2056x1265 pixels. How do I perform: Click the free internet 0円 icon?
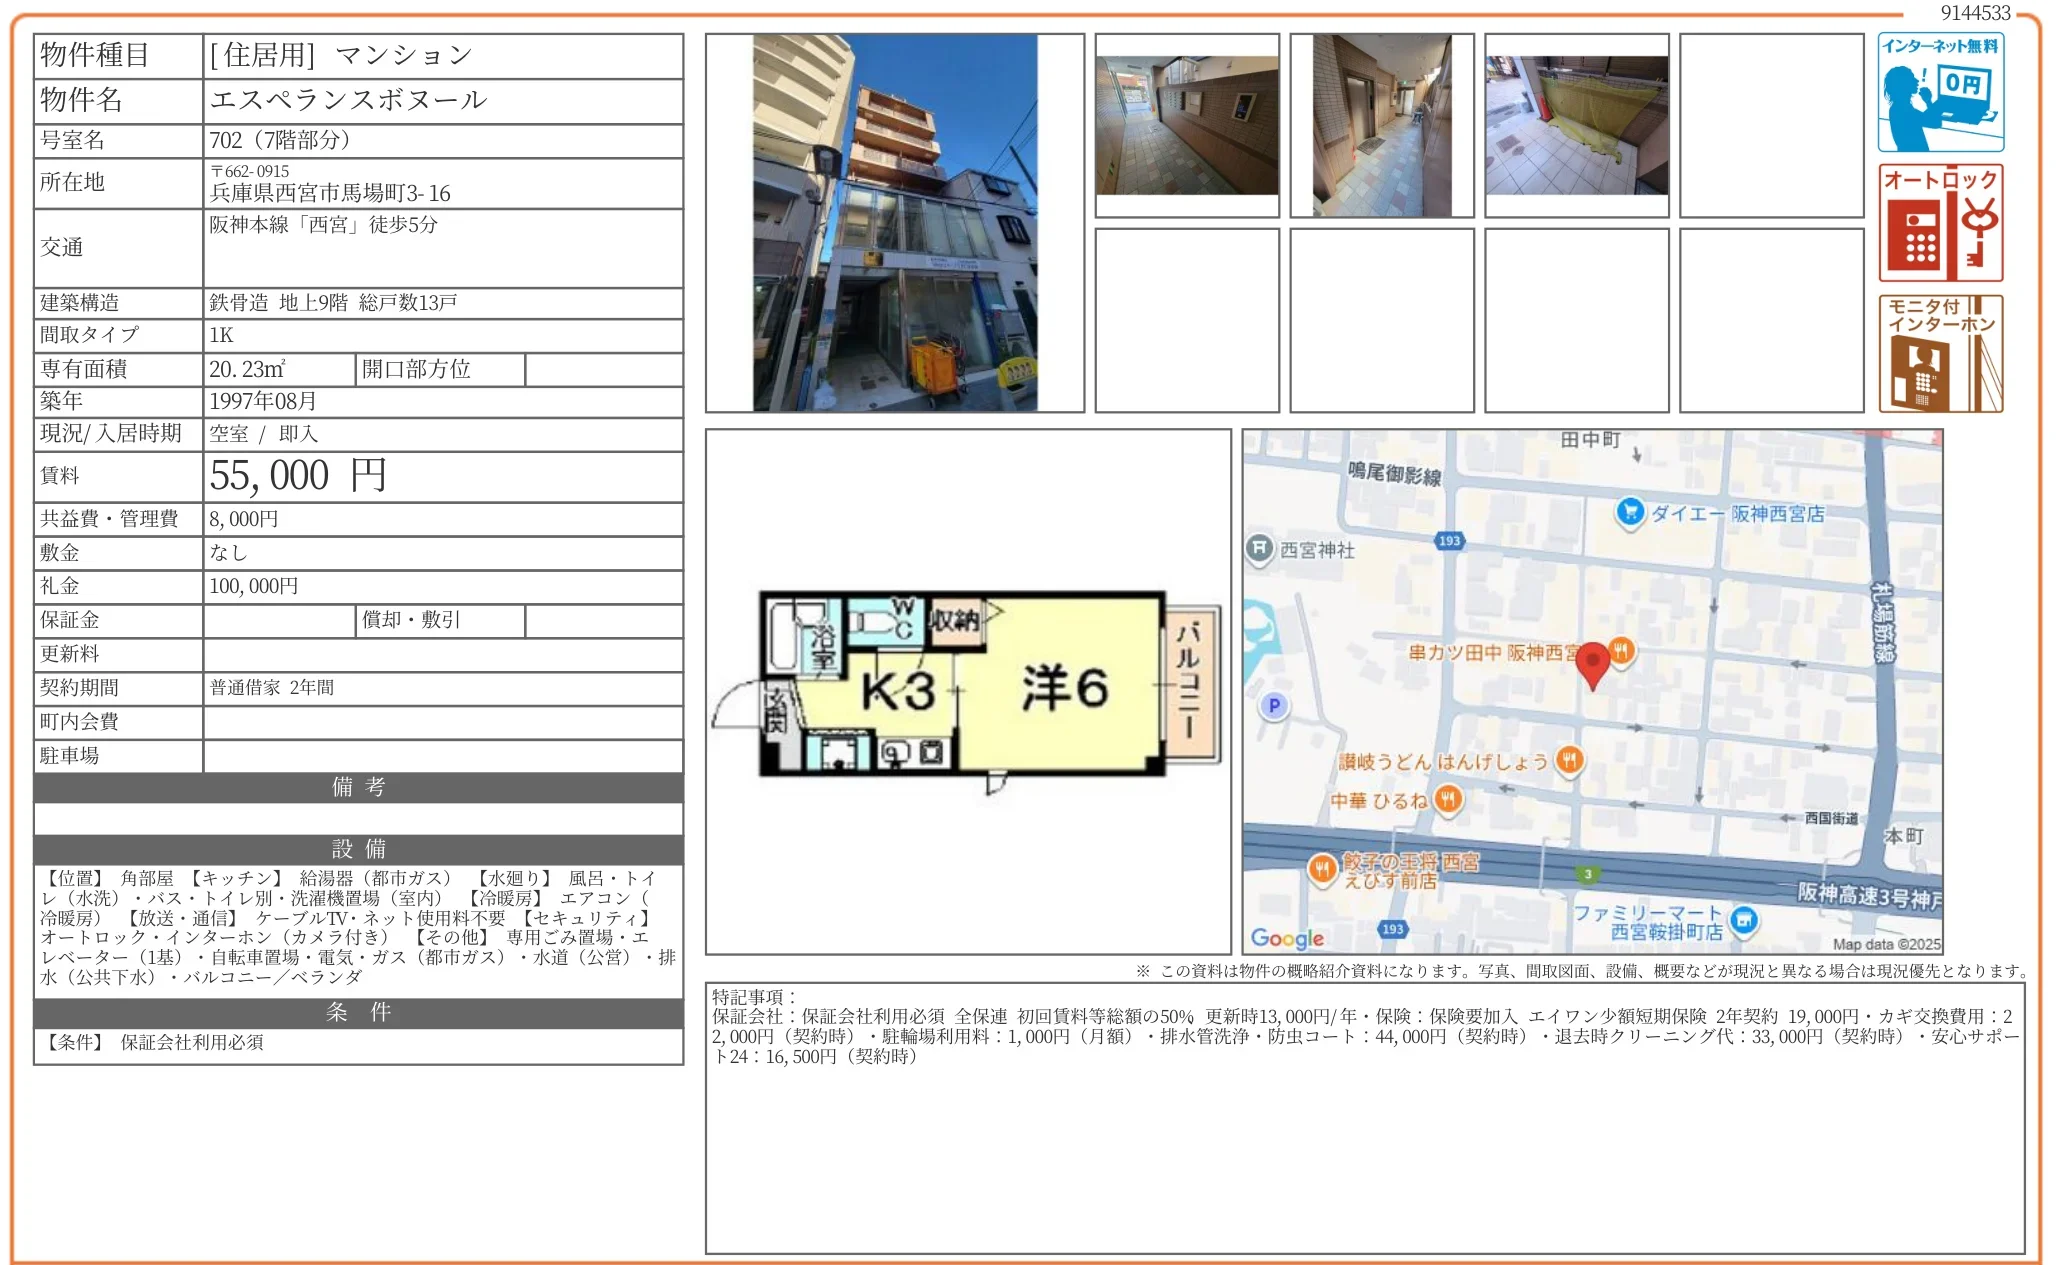pyautogui.click(x=1940, y=93)
